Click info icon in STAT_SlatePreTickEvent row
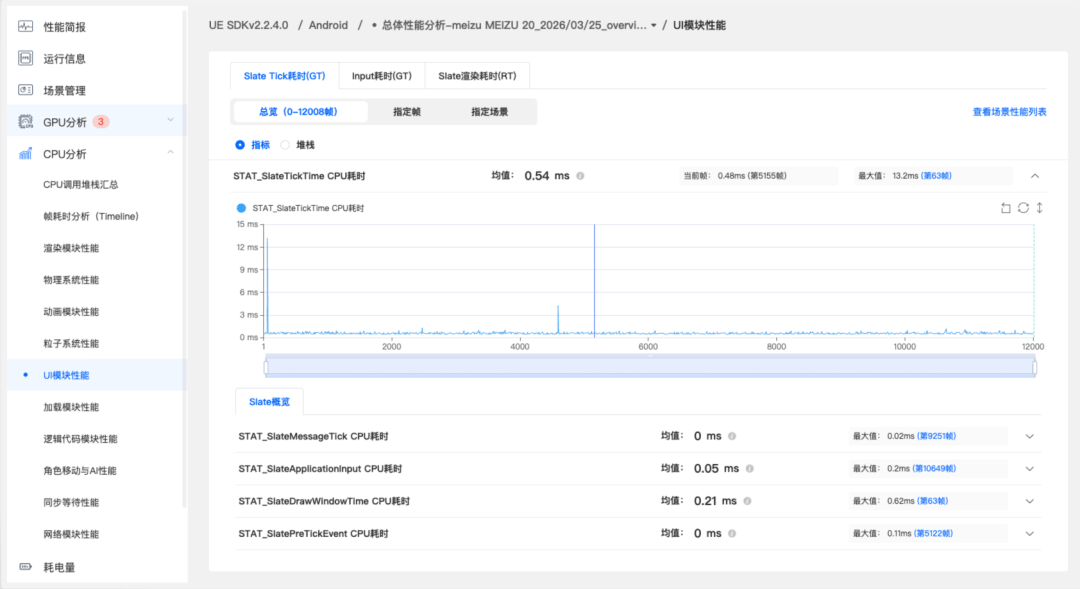Image resolution: width=1080 pixels, height=589 pixels. (x=732, y=533)
